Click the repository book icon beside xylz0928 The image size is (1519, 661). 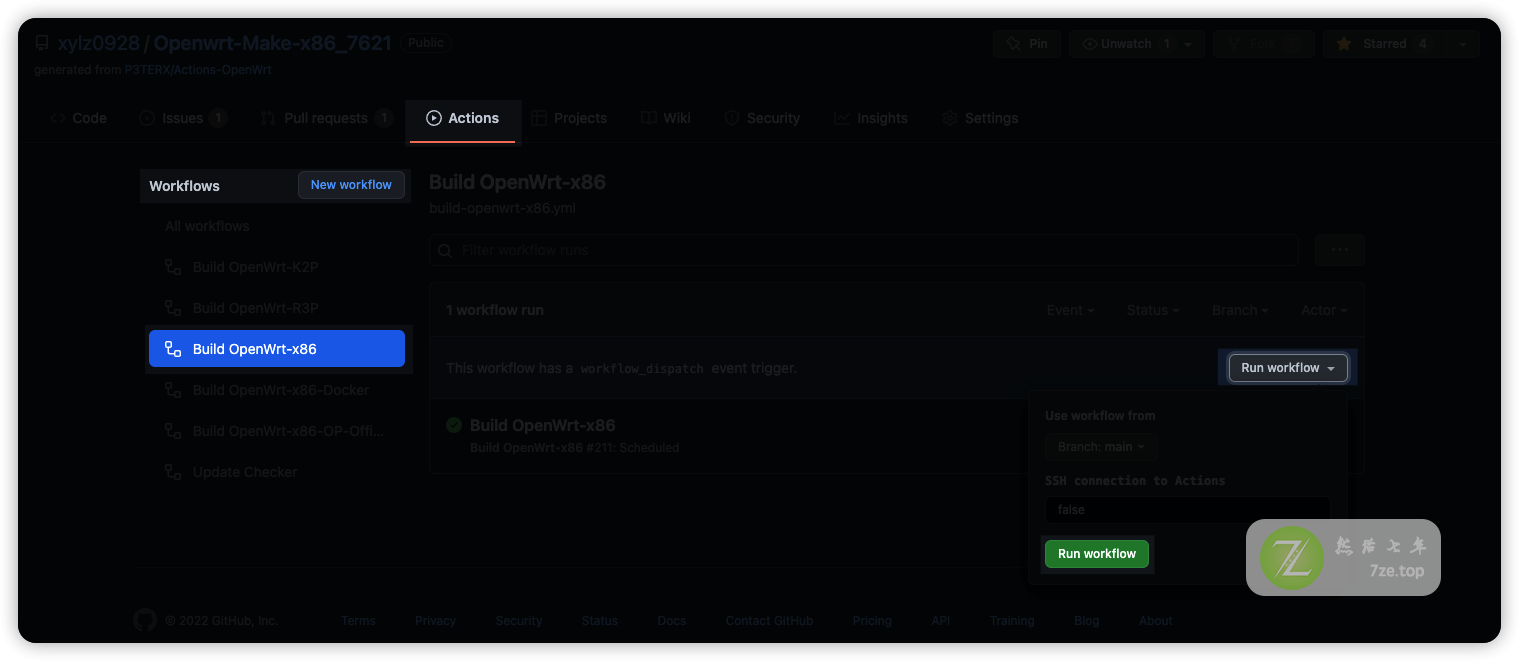click(x=40, y=42)
